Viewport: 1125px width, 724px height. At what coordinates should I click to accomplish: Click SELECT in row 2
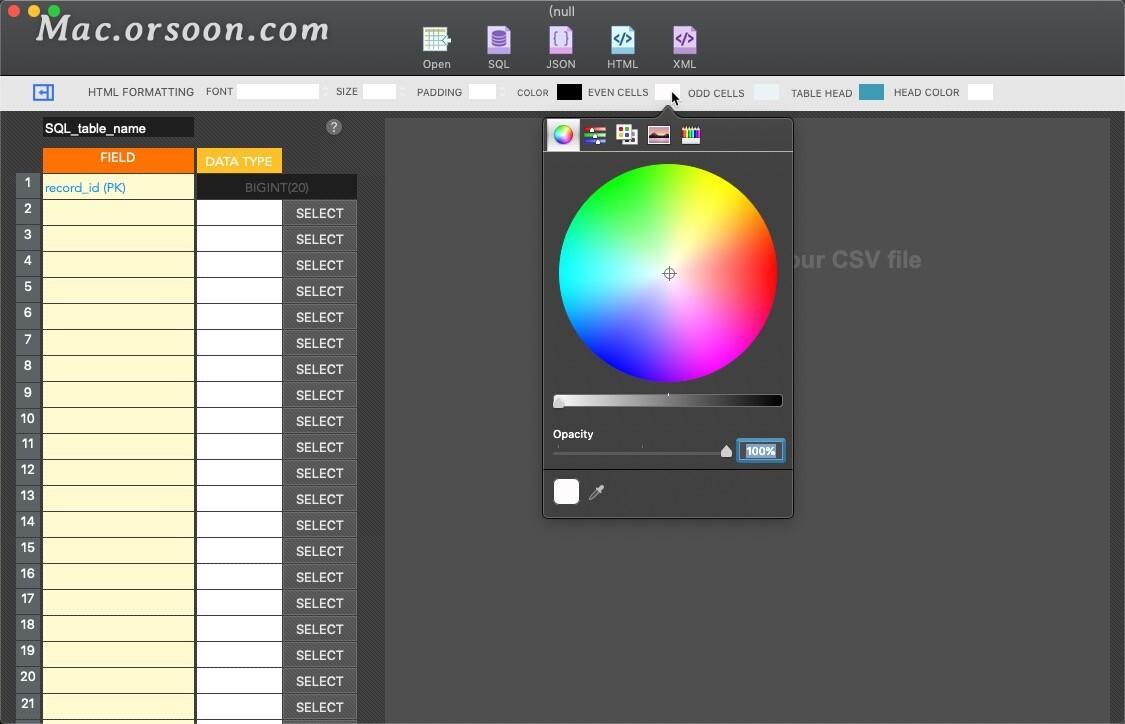click(319, 213)
